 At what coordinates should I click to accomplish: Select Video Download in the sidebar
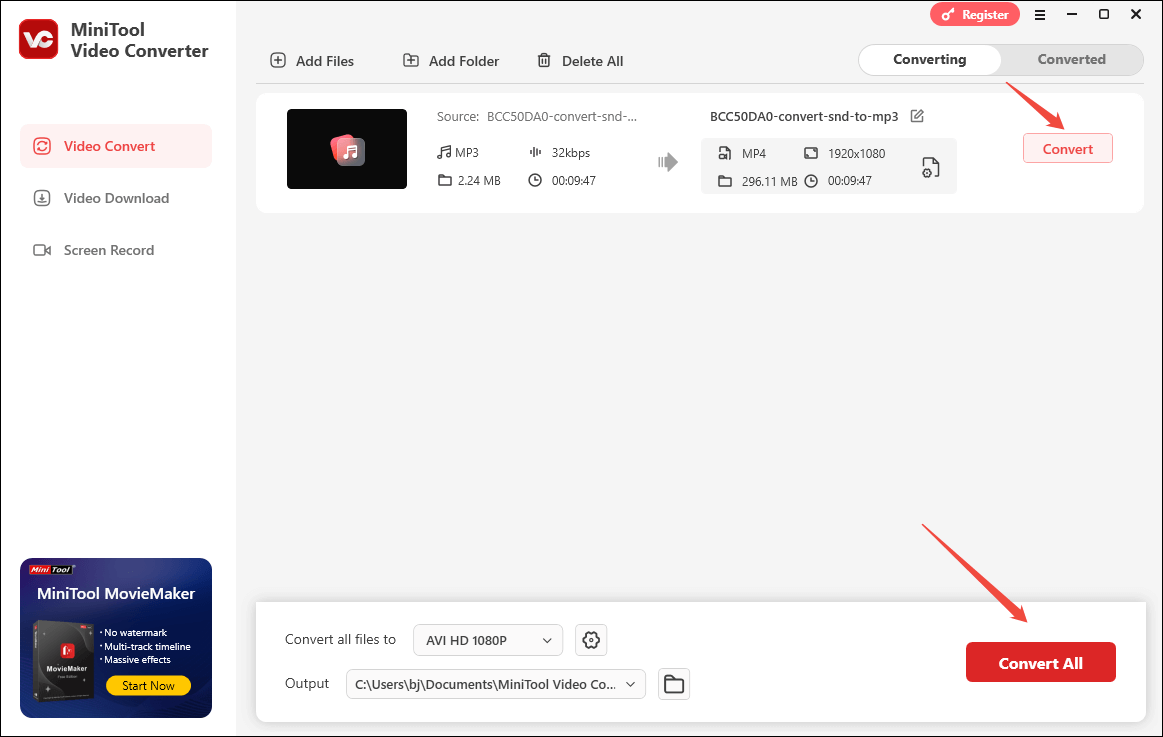point(116,198)
